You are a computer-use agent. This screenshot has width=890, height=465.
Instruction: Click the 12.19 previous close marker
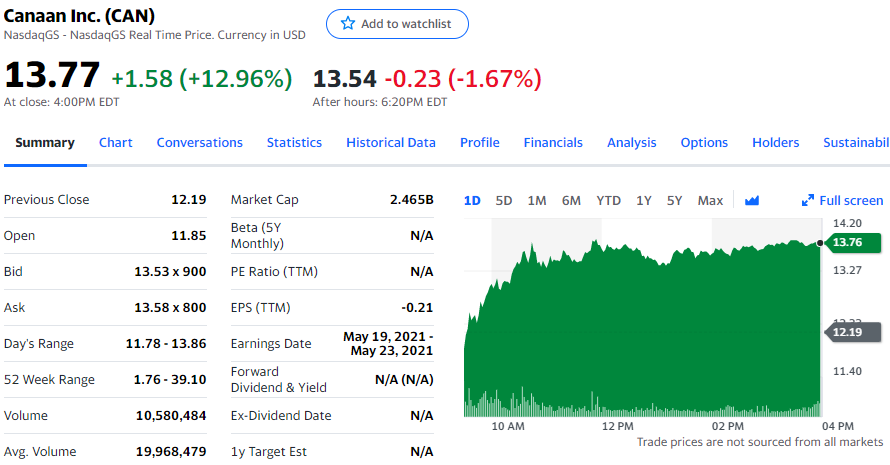click(x=853, y=332)
